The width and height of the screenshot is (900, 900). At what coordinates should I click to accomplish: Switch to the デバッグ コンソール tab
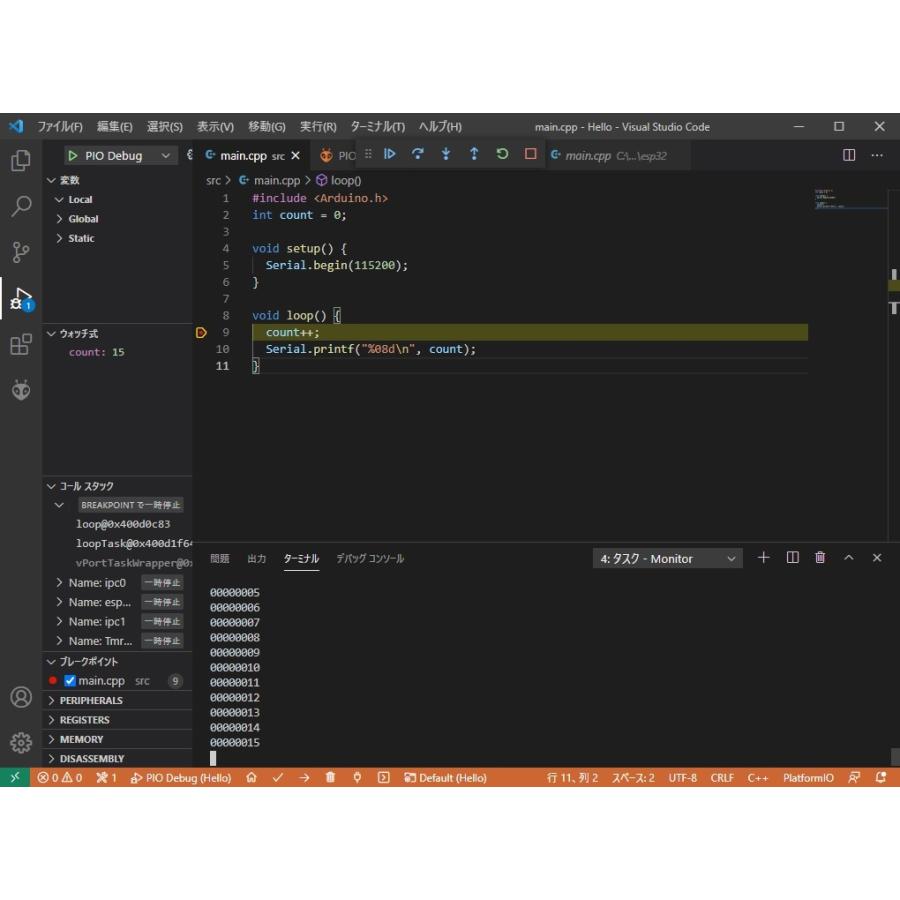(370, 559)
